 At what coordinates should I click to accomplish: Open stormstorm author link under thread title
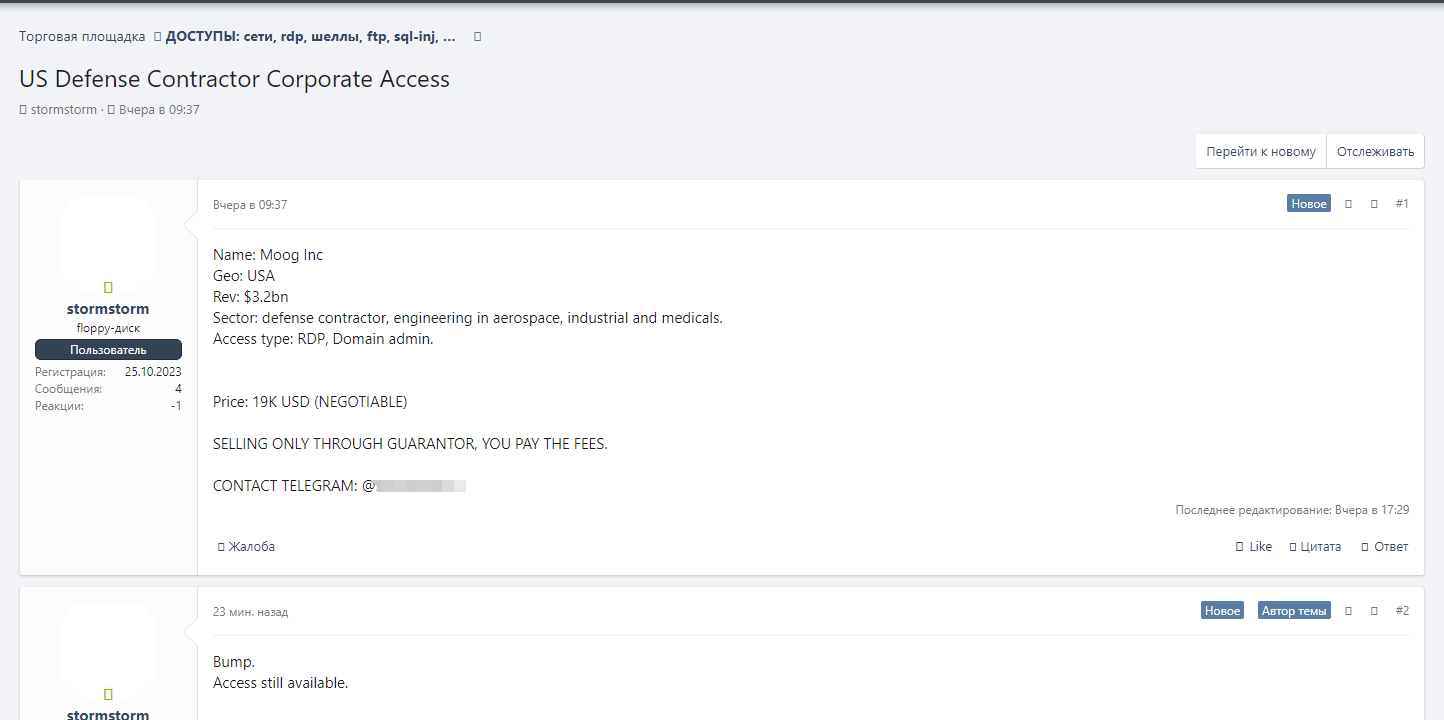tap(64, 109)
